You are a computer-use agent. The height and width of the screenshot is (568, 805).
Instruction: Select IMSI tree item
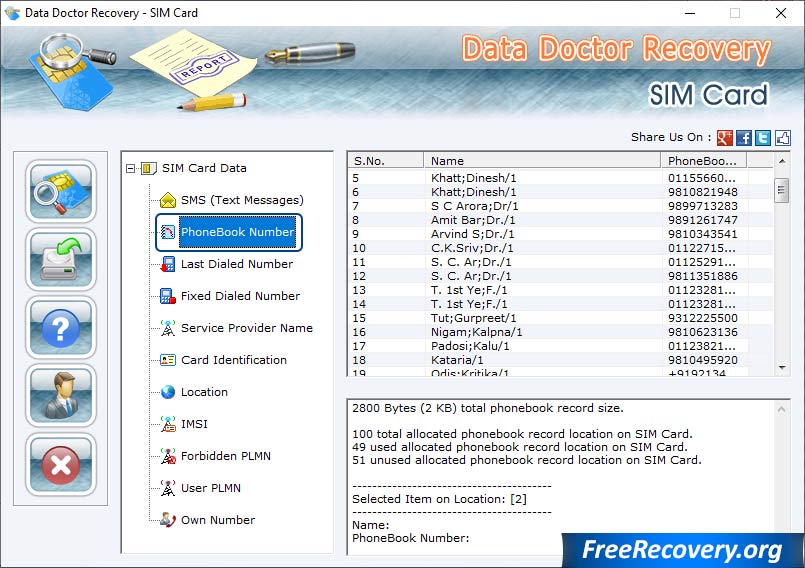tap(194, 424)
